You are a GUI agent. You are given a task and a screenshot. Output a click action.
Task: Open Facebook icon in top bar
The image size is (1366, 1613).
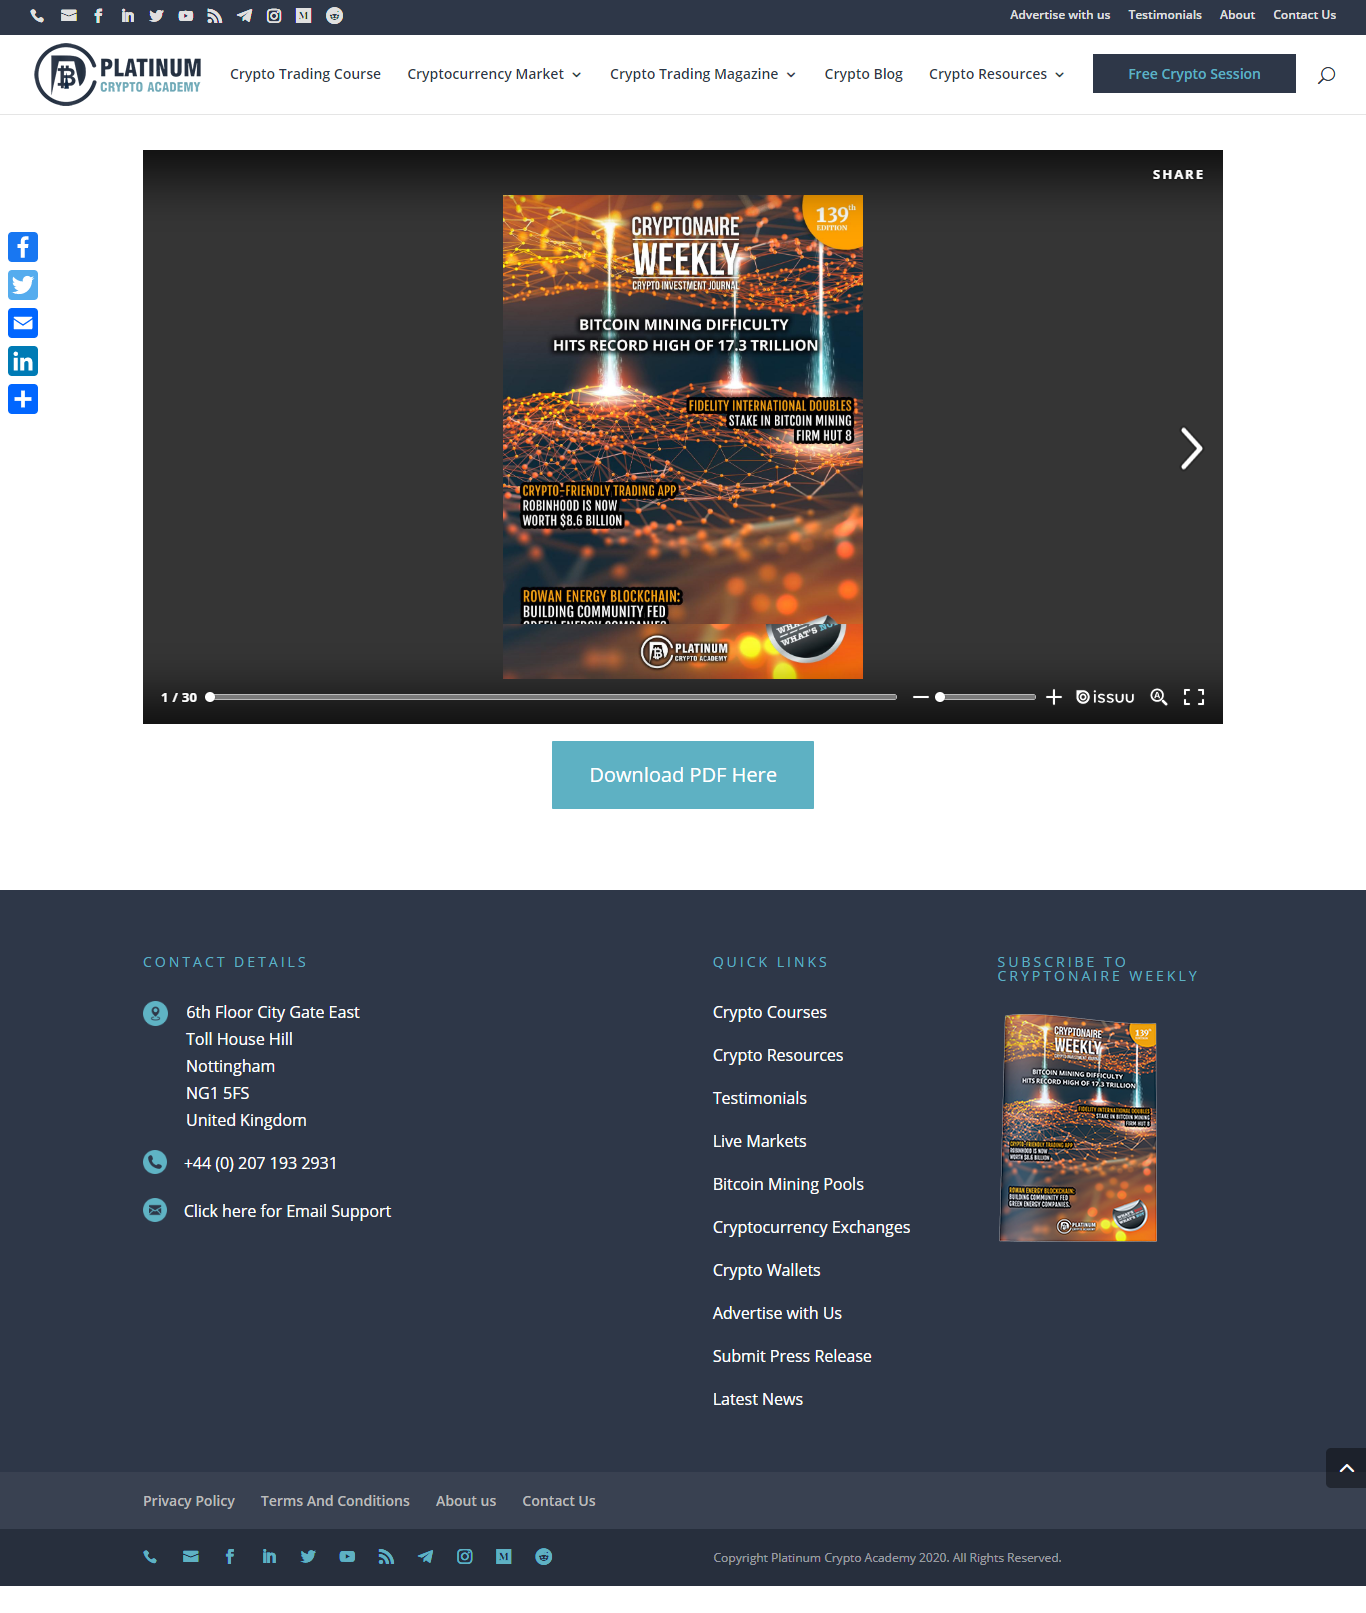pos(98,15)
